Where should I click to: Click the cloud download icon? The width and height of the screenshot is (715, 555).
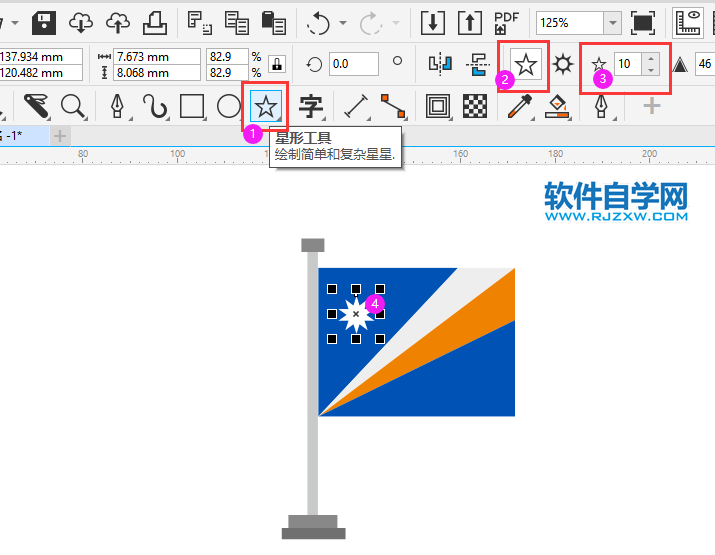[81, 22]
